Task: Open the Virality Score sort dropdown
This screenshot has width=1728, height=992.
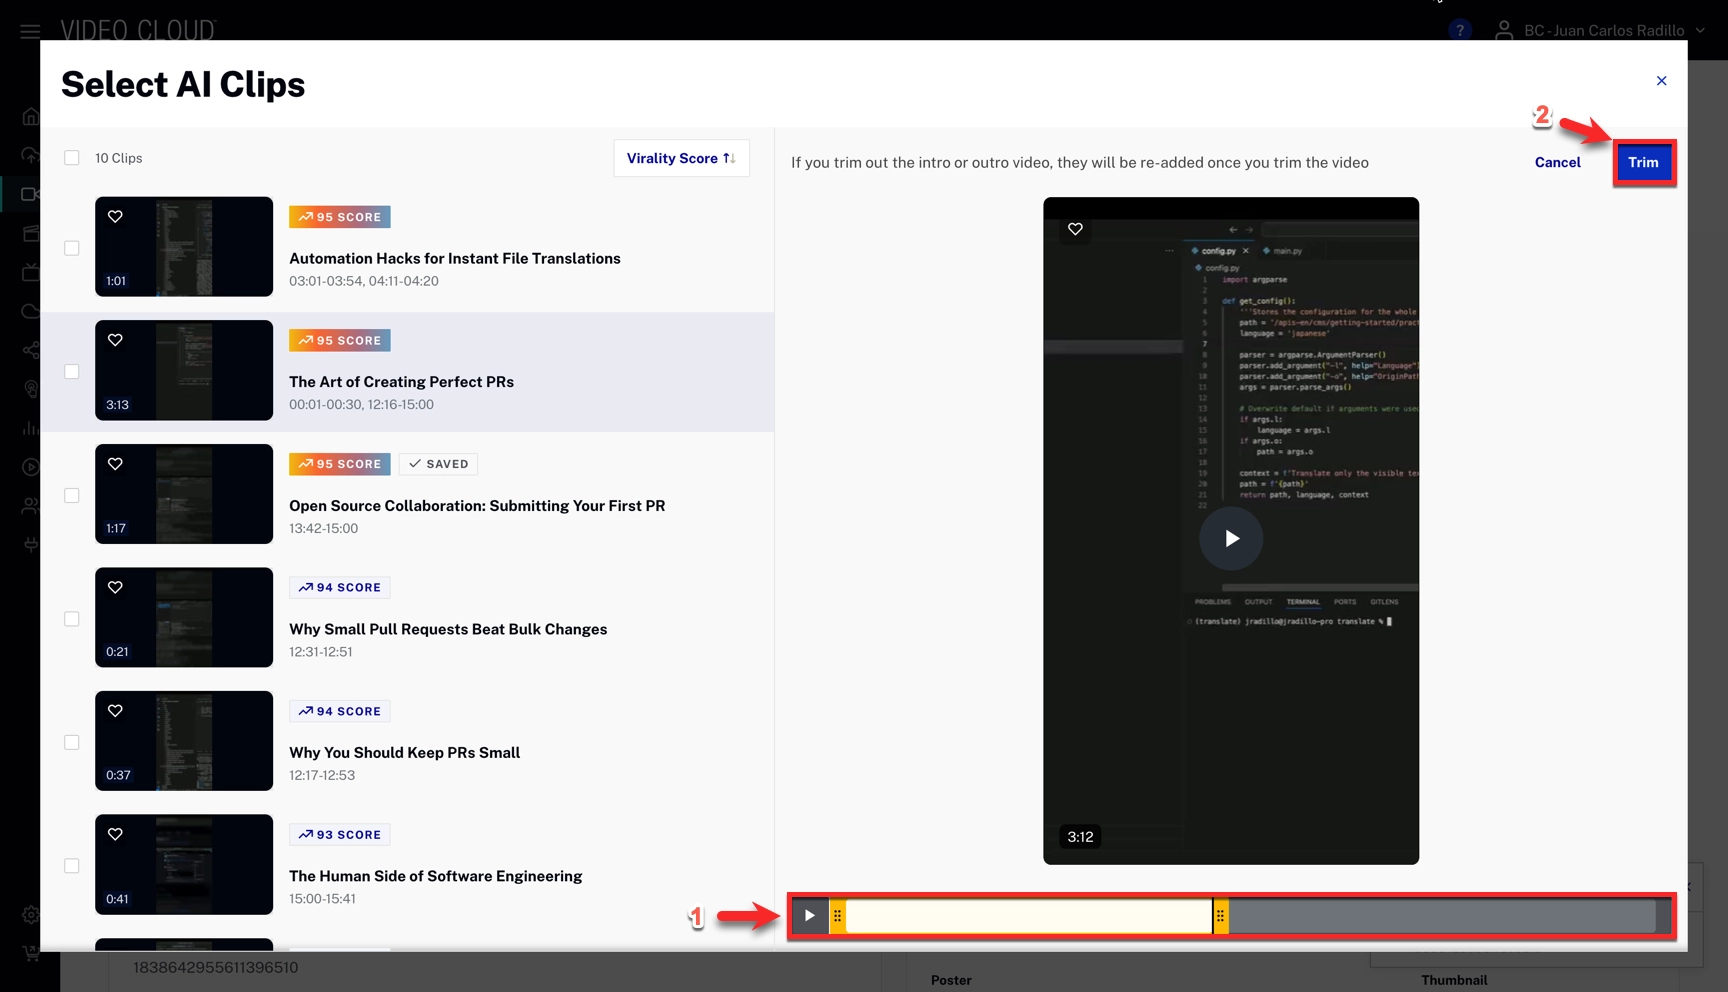Action: point(680,158)
